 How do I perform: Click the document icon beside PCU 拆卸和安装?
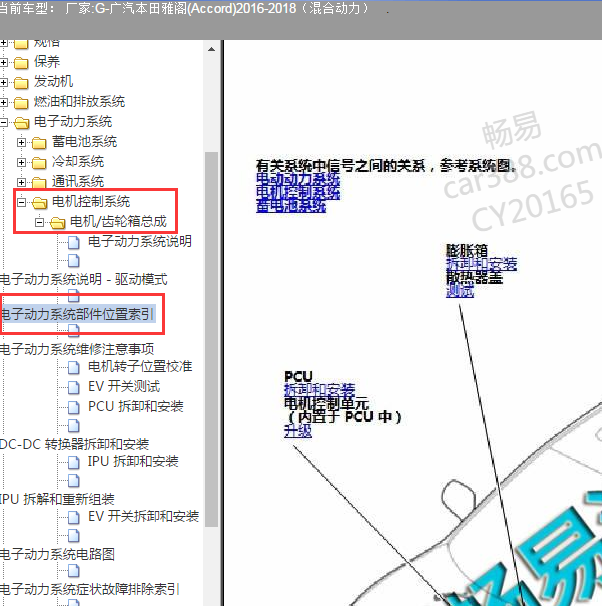coord(74,407)
